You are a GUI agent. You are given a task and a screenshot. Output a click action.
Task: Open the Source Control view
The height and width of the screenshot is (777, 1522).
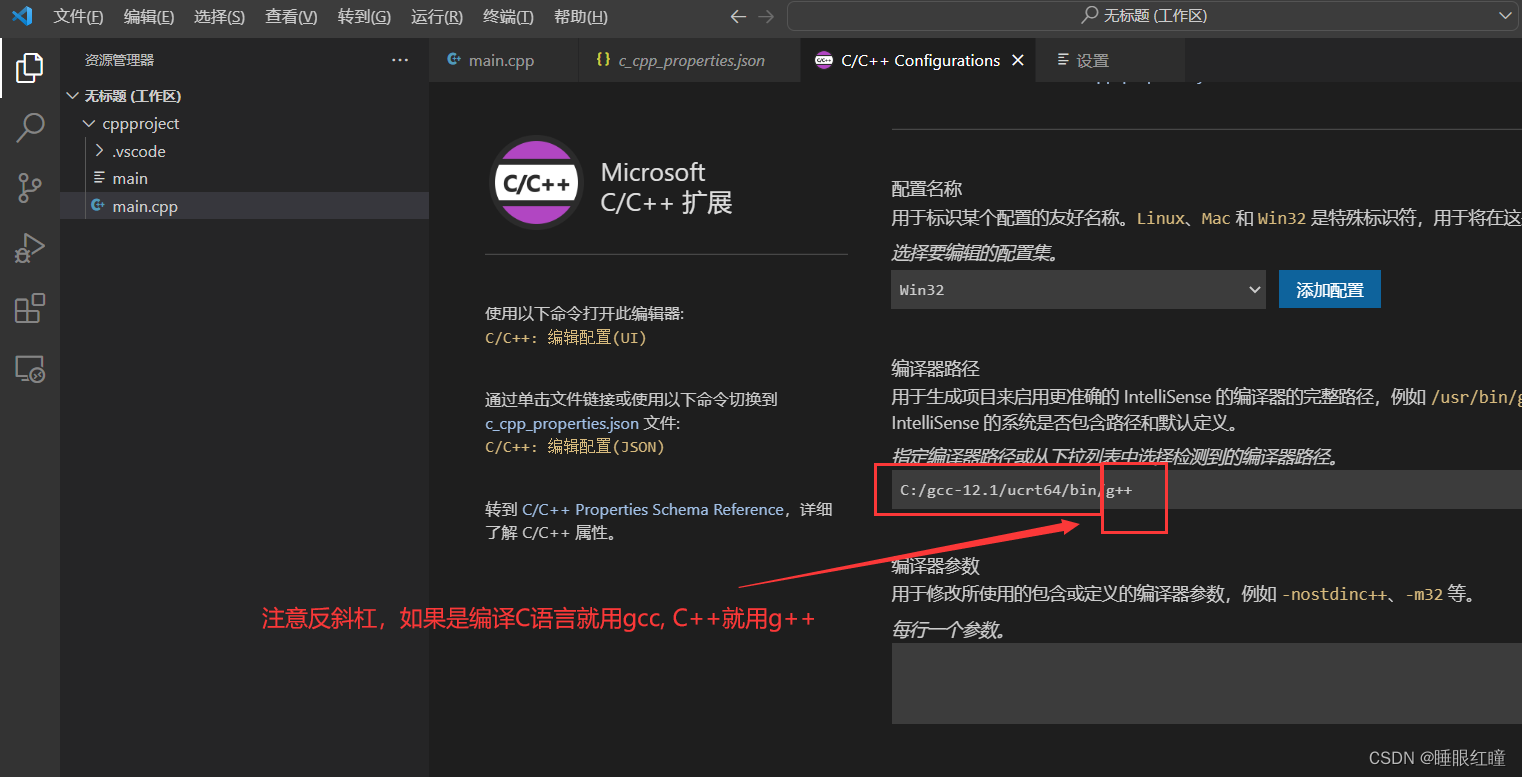(x=29, y=188)
